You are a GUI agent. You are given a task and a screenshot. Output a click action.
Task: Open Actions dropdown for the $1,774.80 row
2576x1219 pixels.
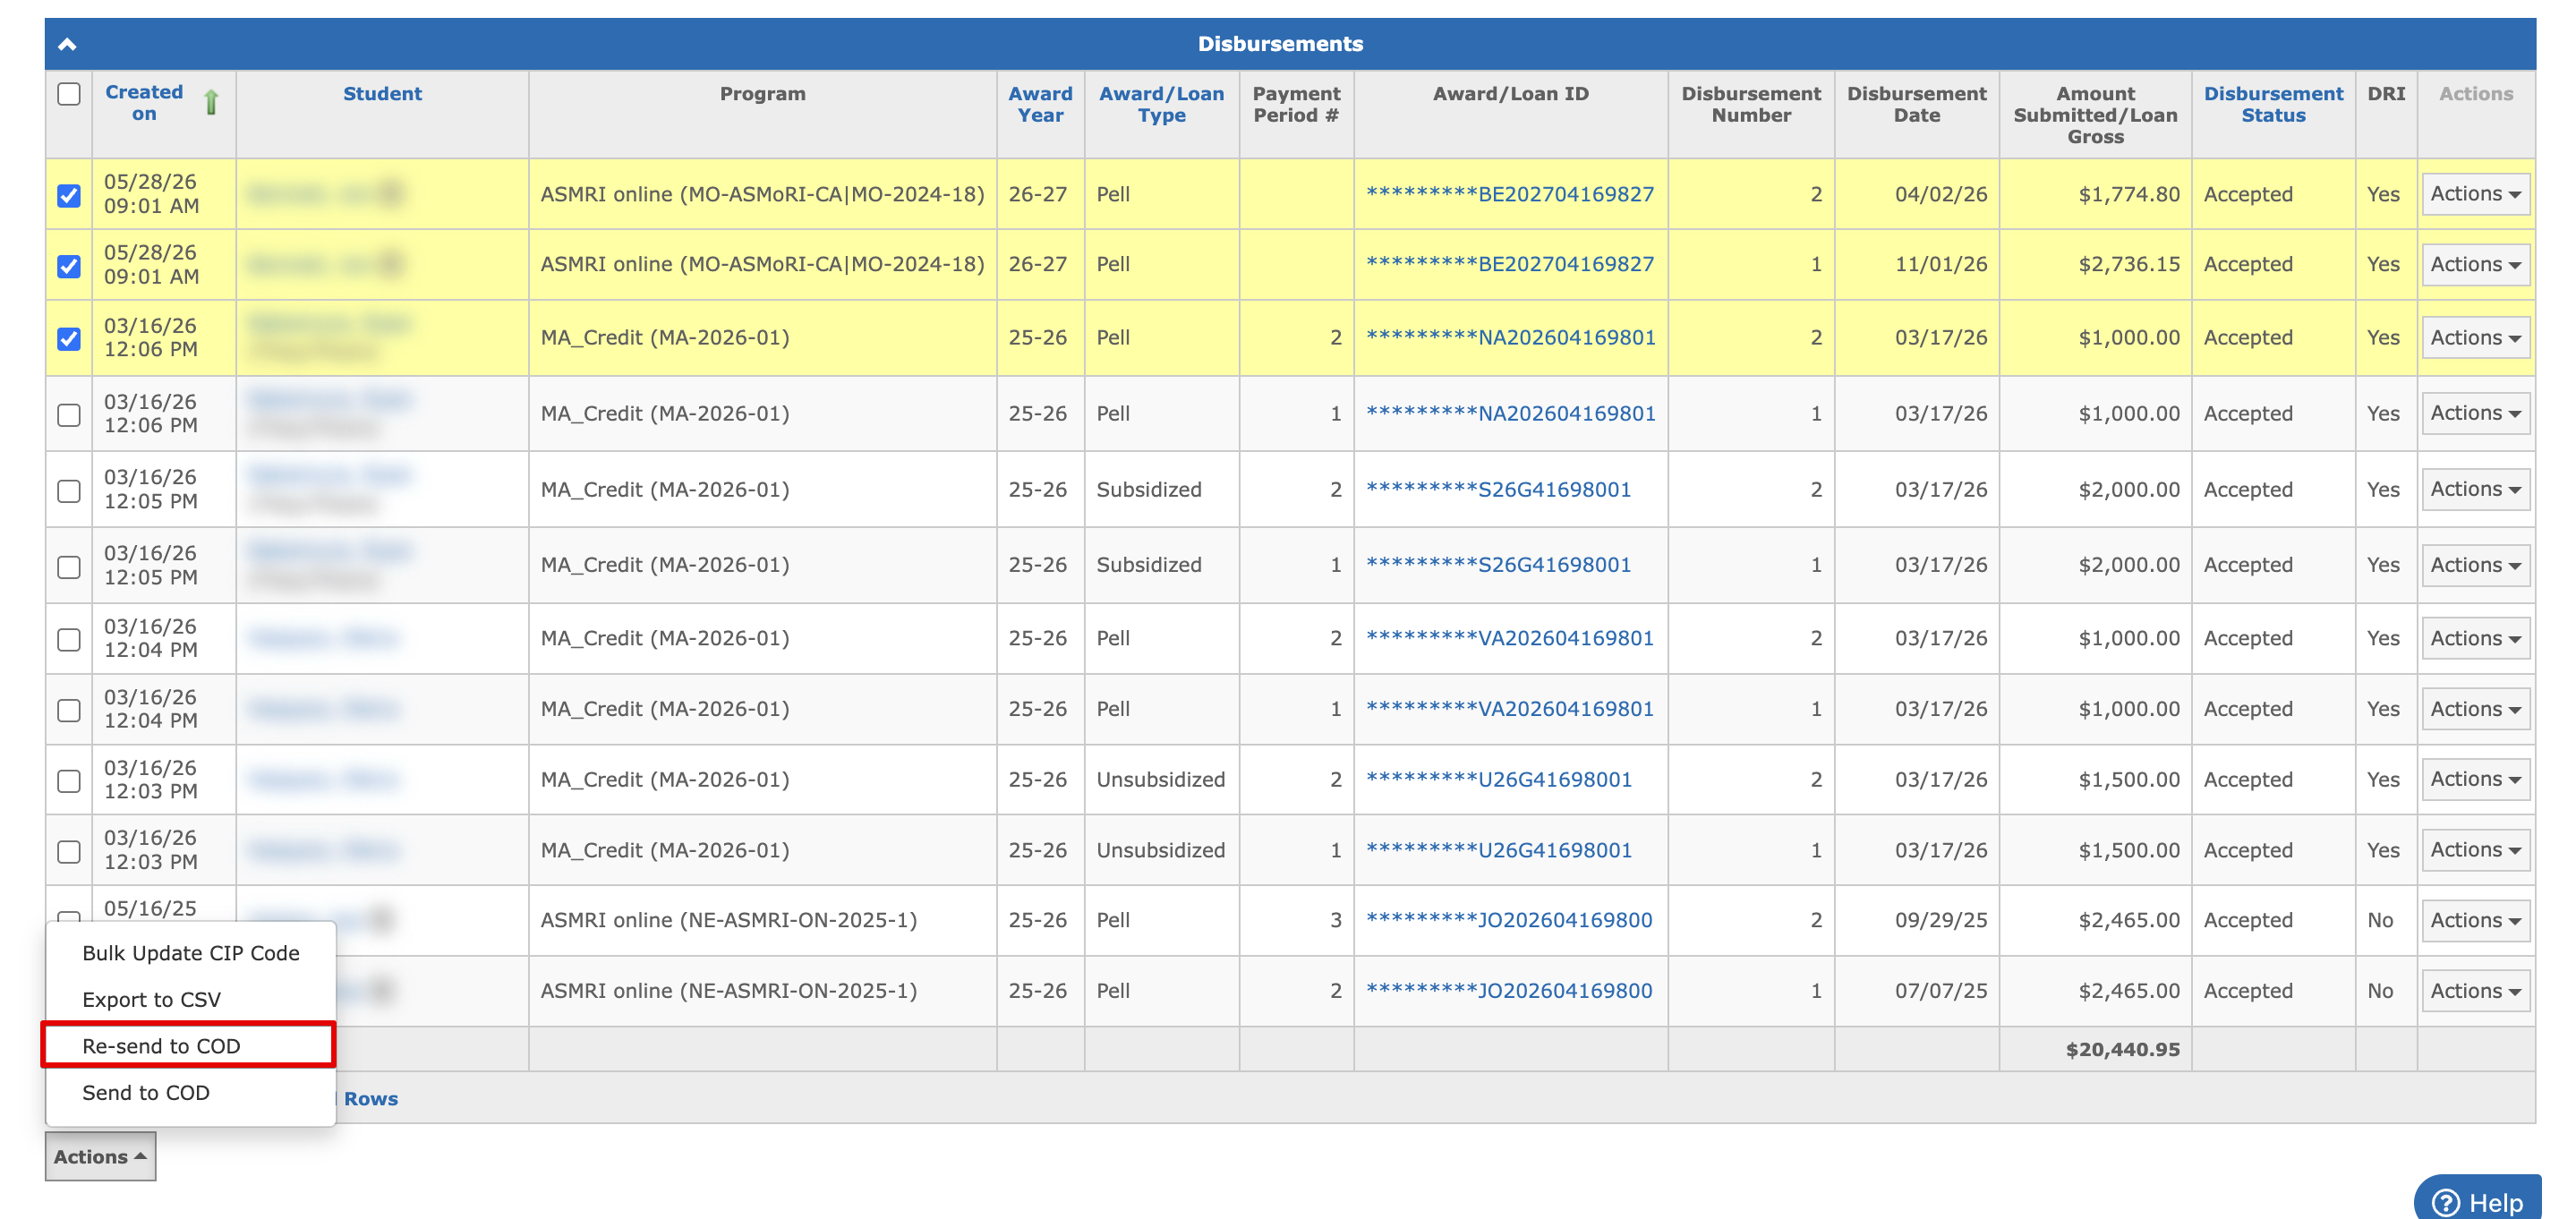click(x=2475, y=194)
